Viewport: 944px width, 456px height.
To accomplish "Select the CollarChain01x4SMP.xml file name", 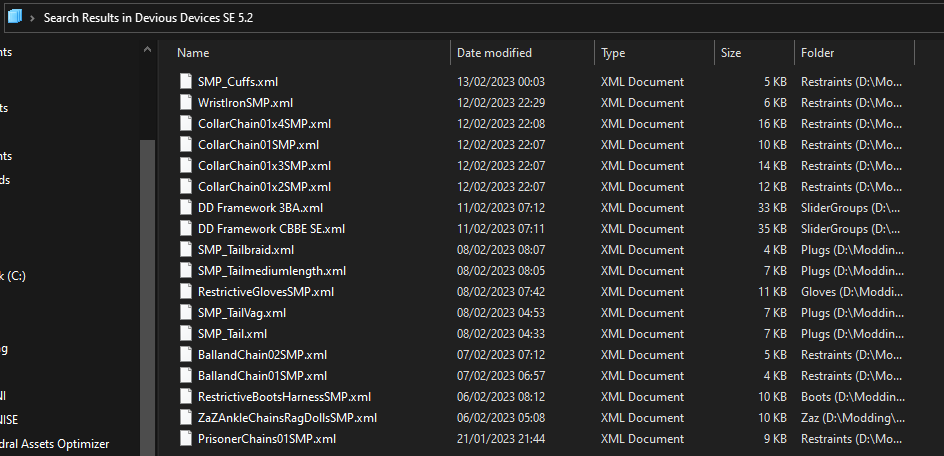I will tap(264, 123).
